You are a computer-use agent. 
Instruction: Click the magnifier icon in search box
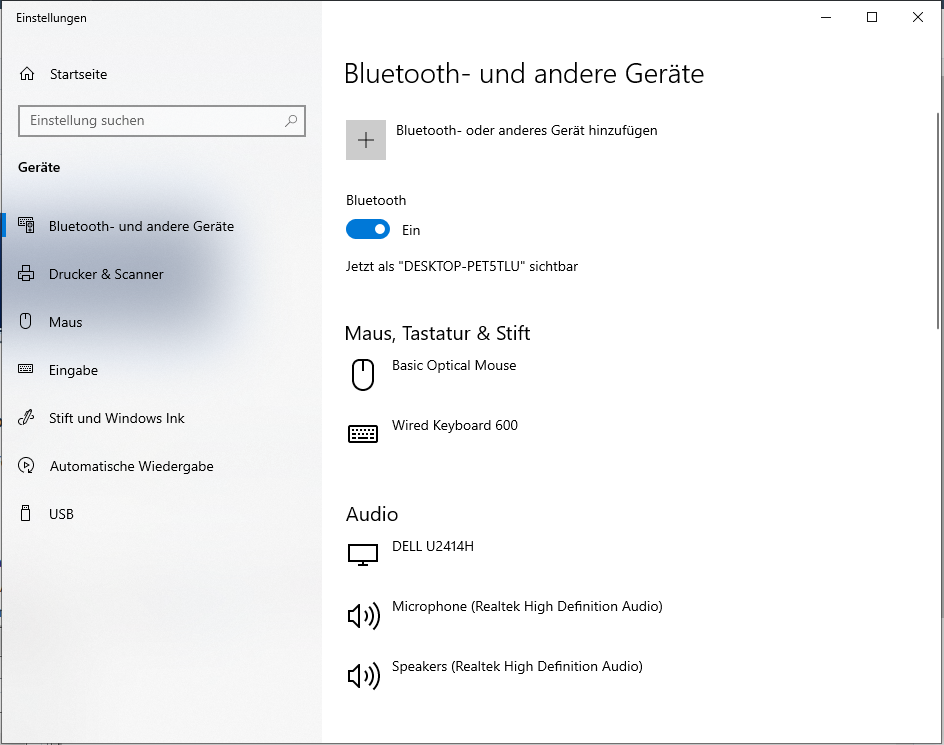click(x=291, y=120)
